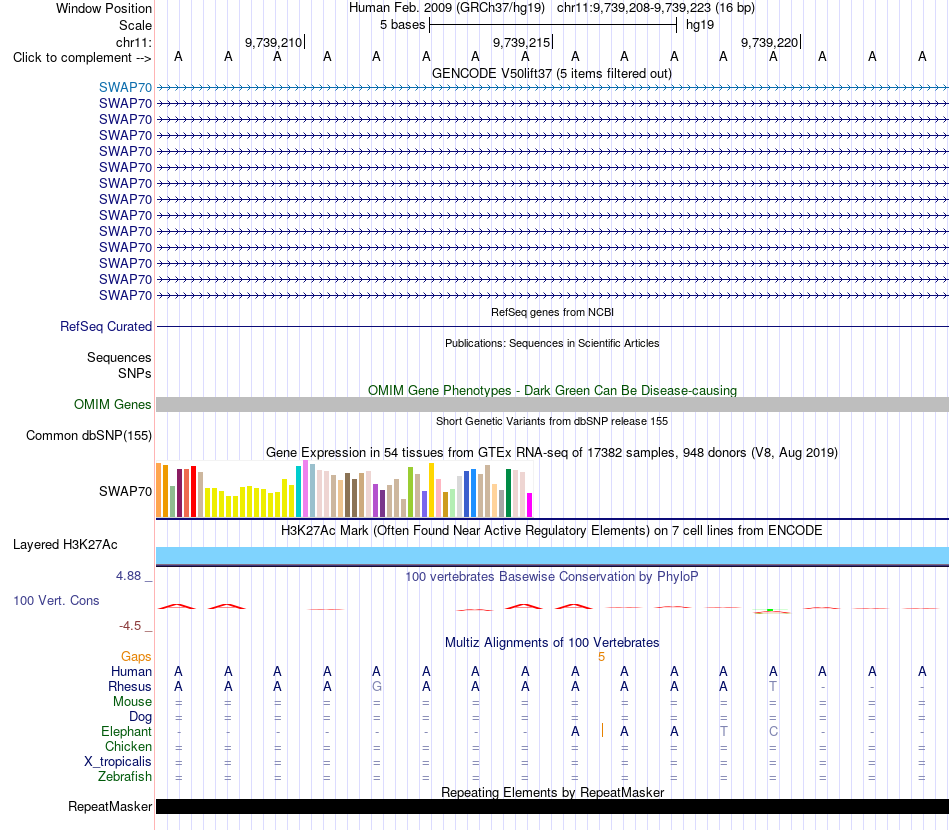Screen dimensions: 950x830
Task: Click 'Short Genetic Variants from dbSNP release 155'
Action: [552, 421]
